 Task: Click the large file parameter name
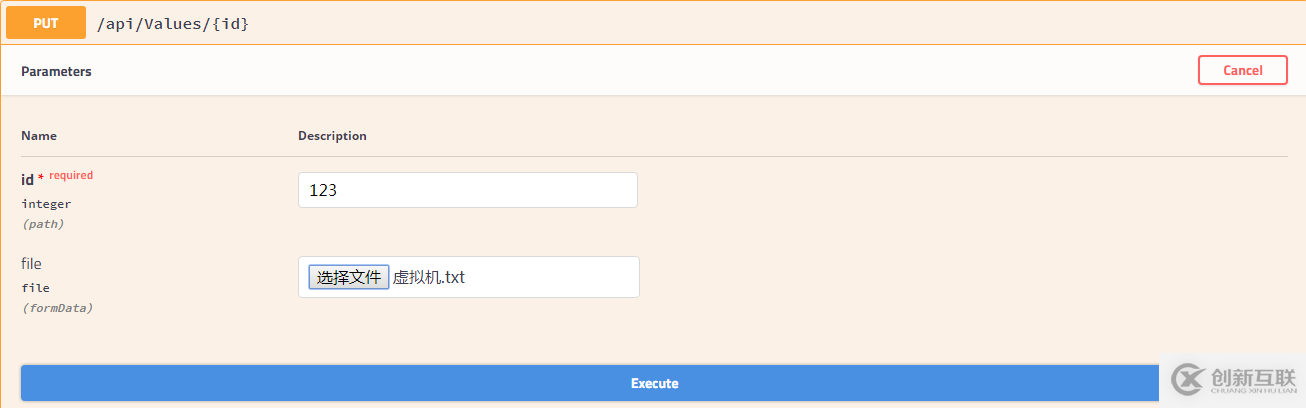click(x=31, y=264)
